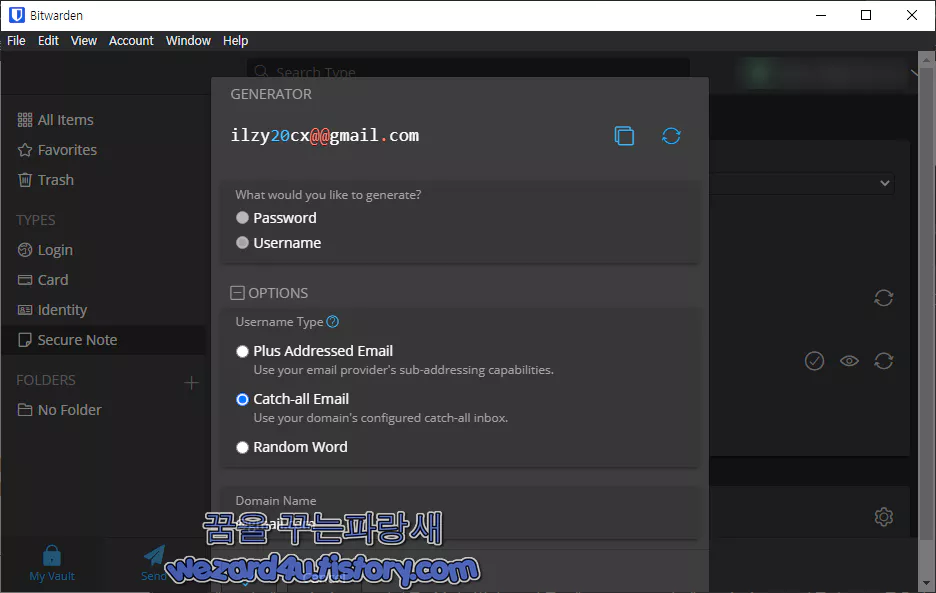
Task: Click the Domain Name input field
Action: (x=460, y=524)
